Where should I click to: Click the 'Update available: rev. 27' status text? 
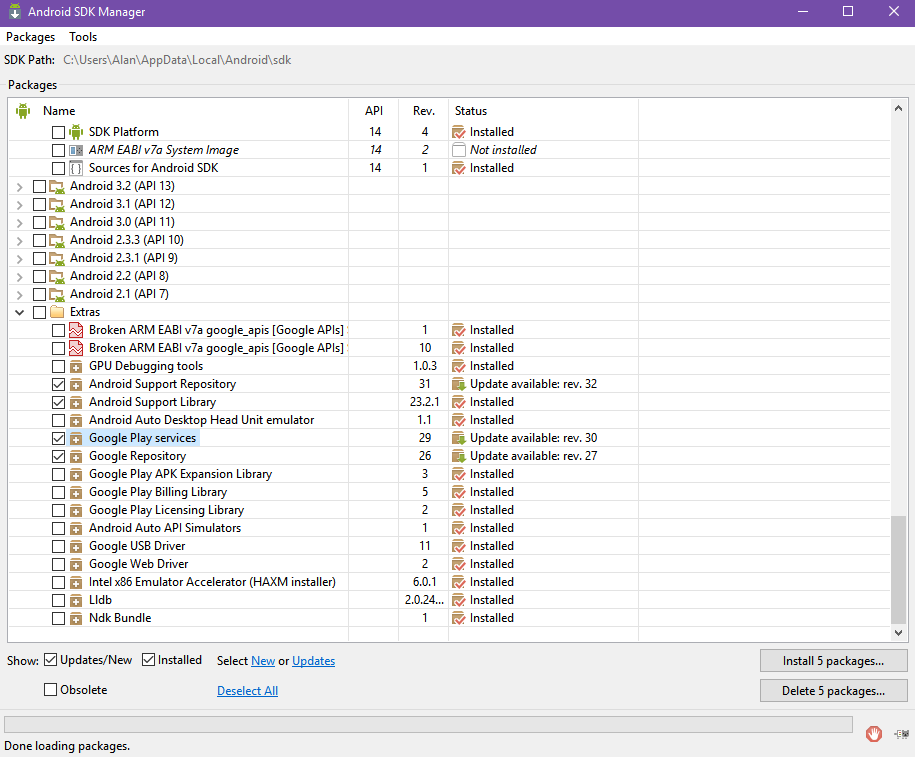click(533, 456)
